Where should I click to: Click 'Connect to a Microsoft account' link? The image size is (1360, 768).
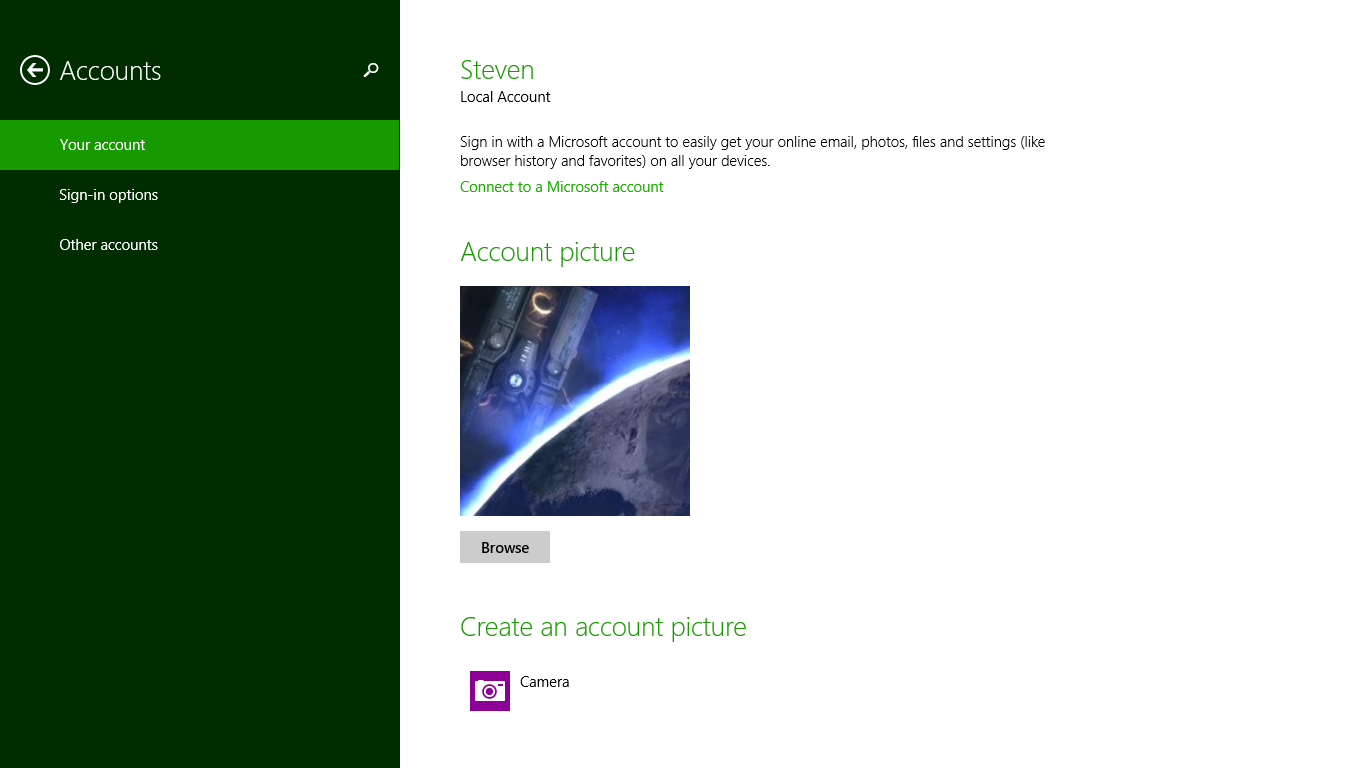[561, 187]
